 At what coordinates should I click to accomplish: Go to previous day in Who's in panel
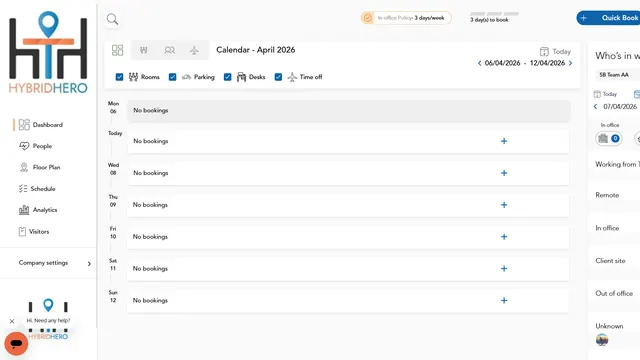(x=595, y=107)
